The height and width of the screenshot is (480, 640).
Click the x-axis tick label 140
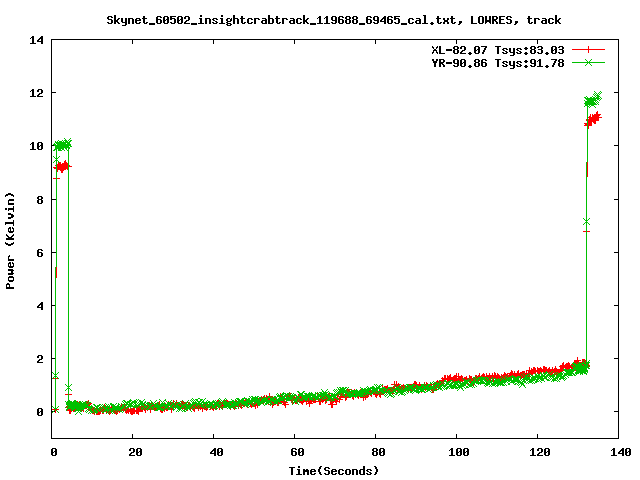pyautogui.click(x=621, y=452)
